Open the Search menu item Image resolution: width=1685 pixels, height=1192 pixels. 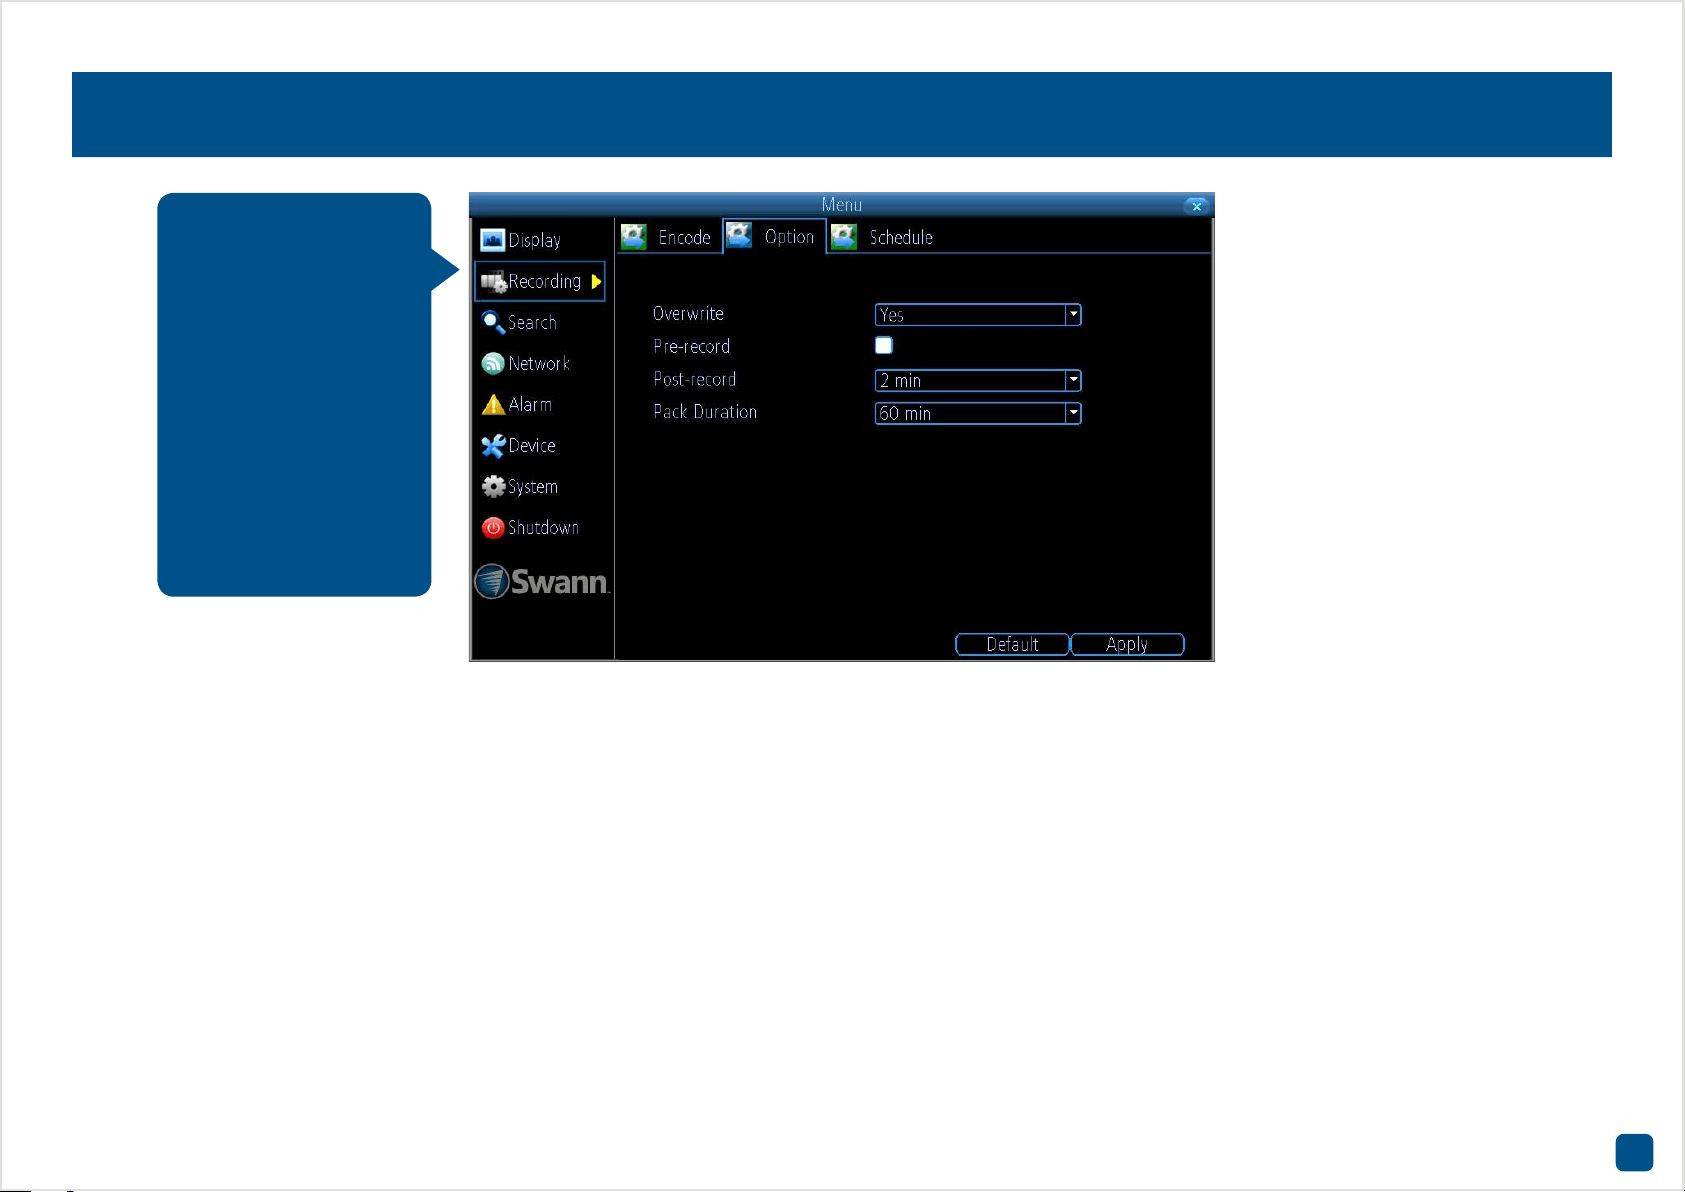click(540, 323)
